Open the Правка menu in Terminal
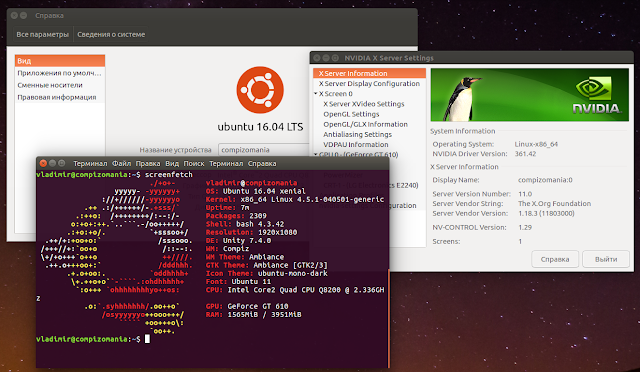Screen dimensions: 640x372 click(x=148, y=163)
